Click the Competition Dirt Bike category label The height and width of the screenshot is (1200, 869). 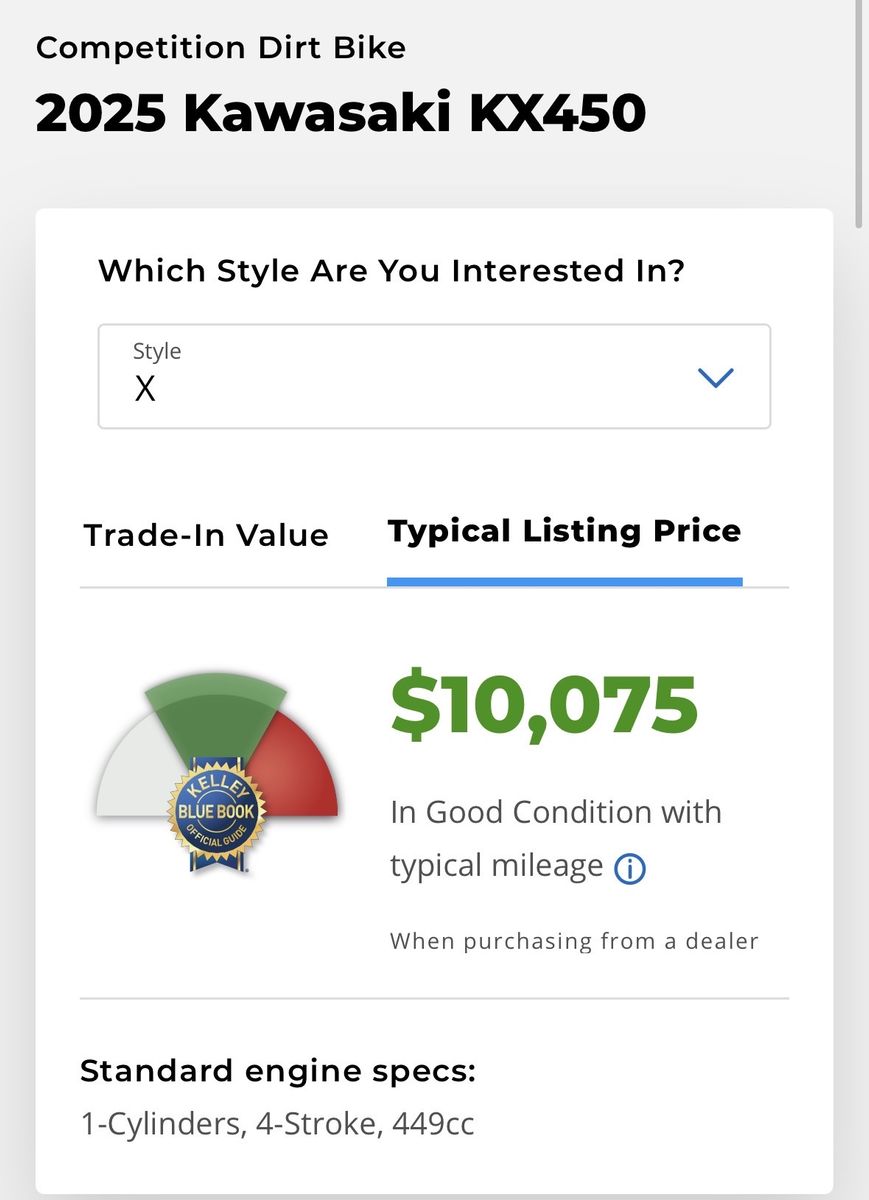pyautogui.click(x=220, y=48)
